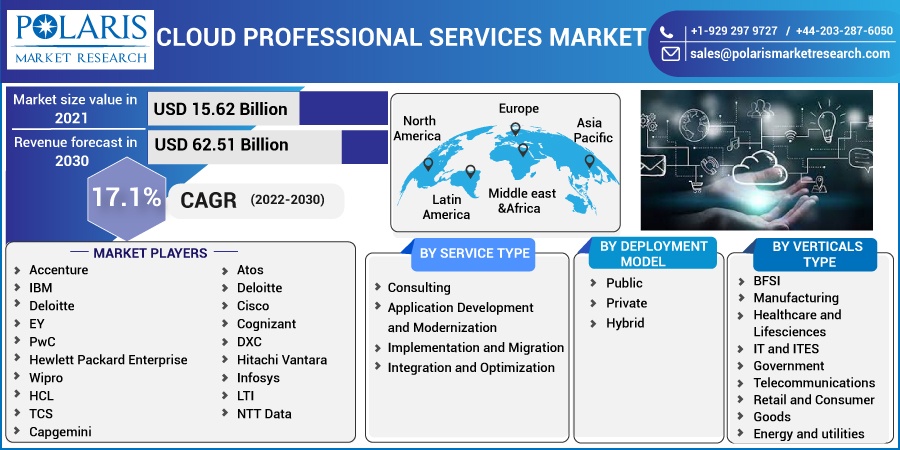Click the USD 62.51 Billion value
This screenshot has height=450, width=900.
coord(222,144)
